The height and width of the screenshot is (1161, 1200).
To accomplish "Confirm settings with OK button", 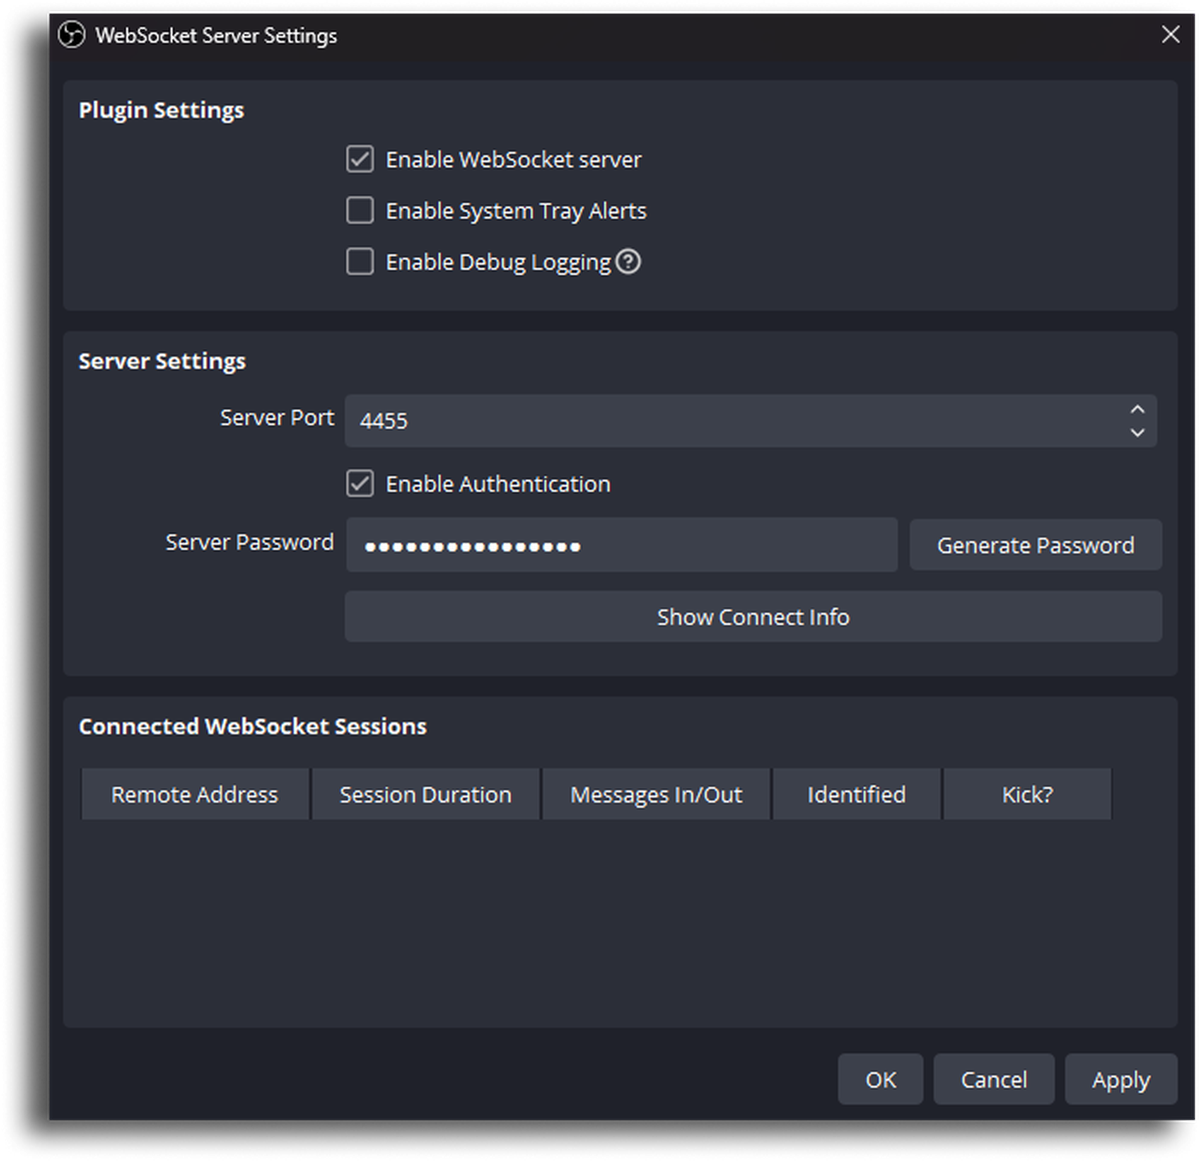I will click(x=880, y=1079).
